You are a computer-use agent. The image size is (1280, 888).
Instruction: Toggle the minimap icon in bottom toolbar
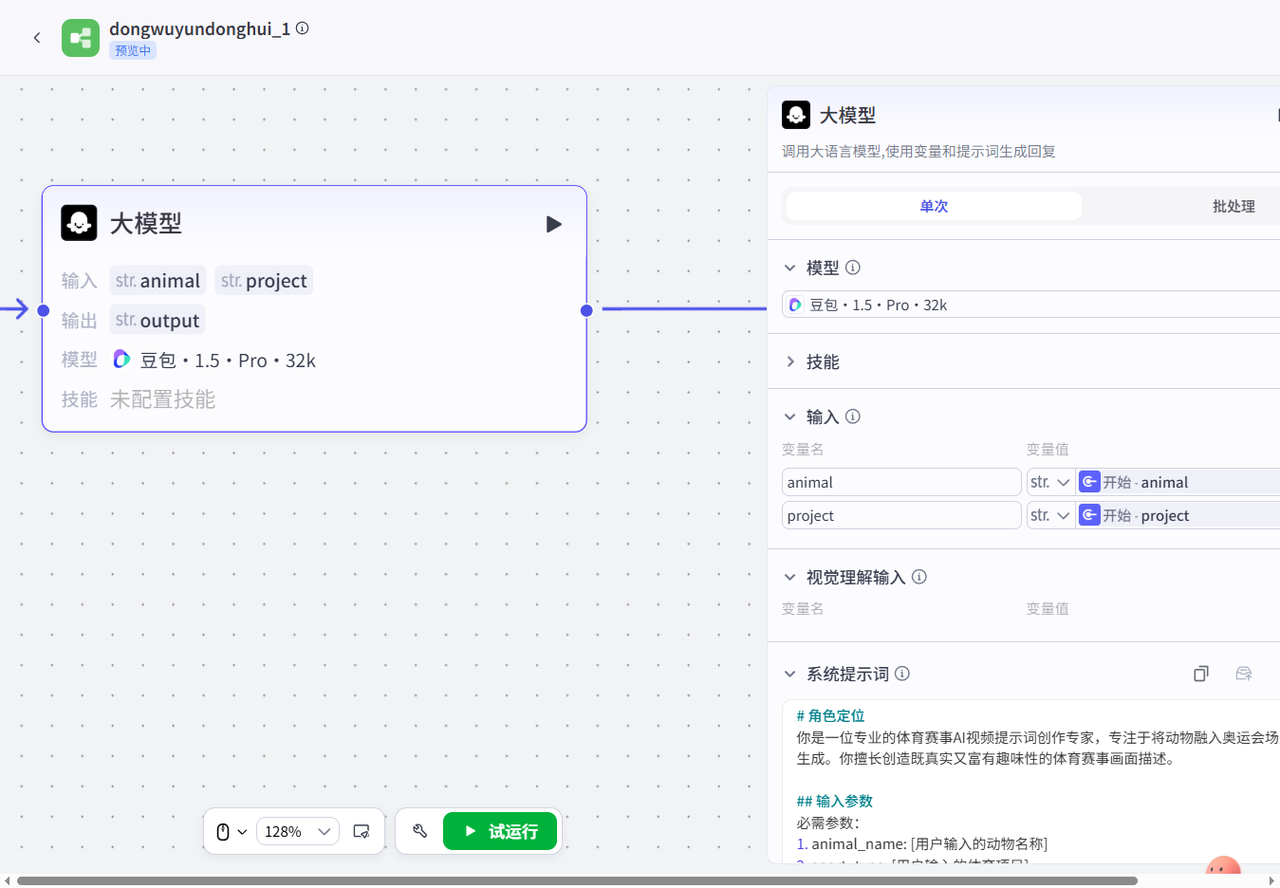(362, 831)
